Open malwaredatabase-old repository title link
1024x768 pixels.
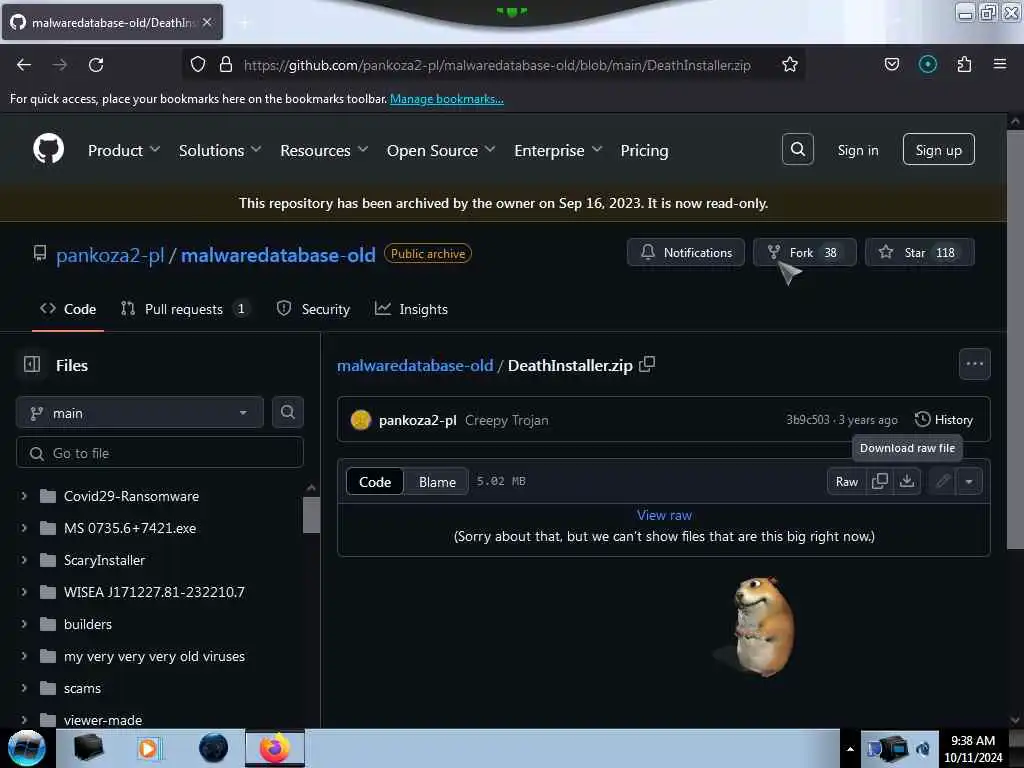point(278,255)
